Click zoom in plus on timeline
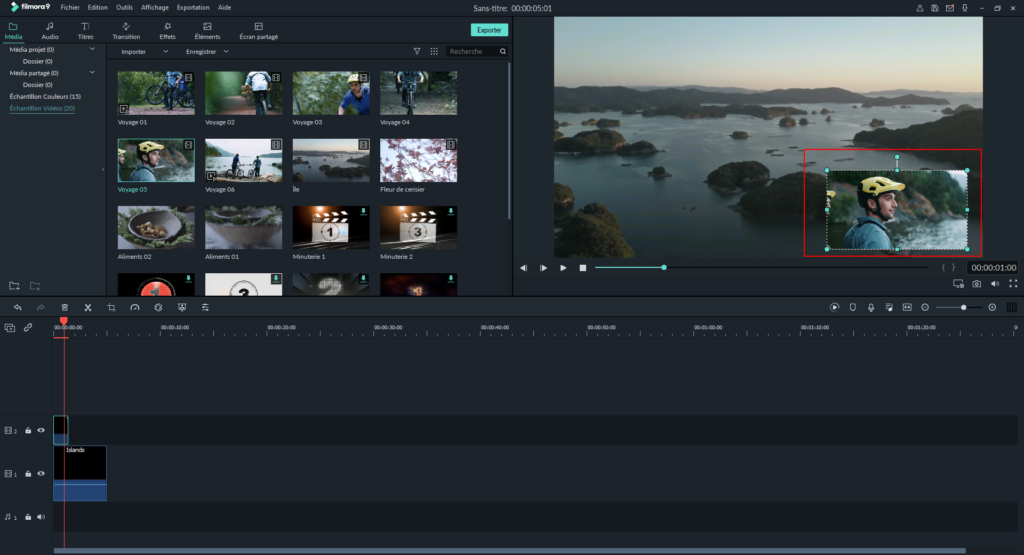This screenshot has height=555, width=1024. [x=992, y=308]
